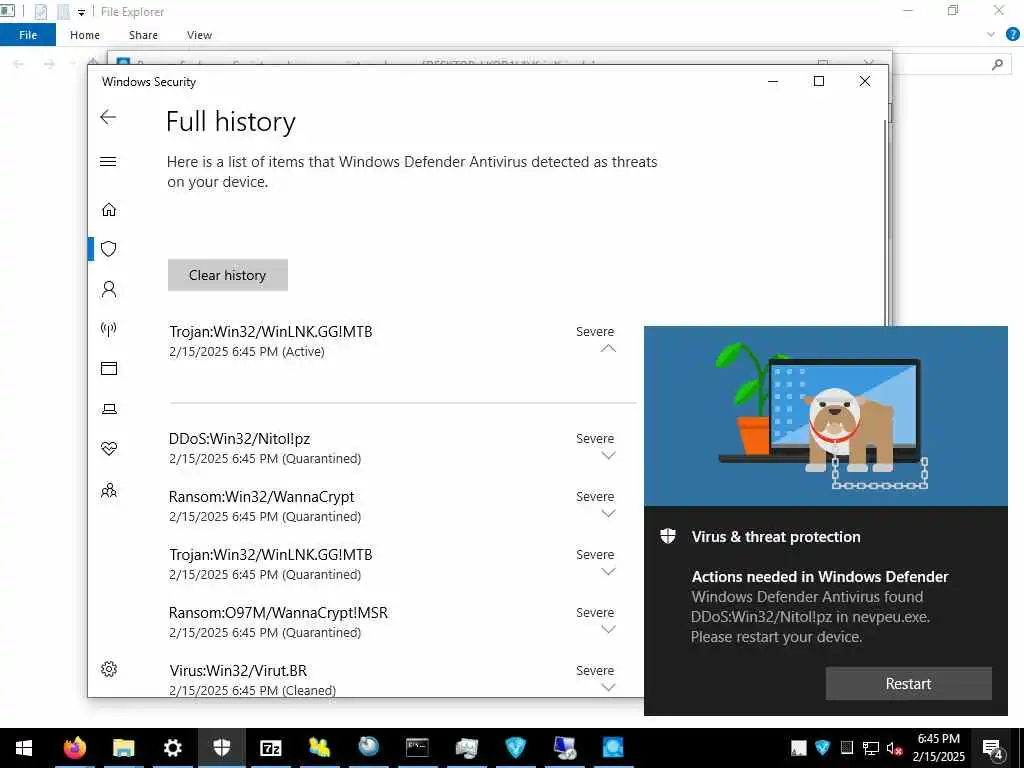Click File Explorer forward navigation arrow

pyautogui.click(x=49, y=63)
